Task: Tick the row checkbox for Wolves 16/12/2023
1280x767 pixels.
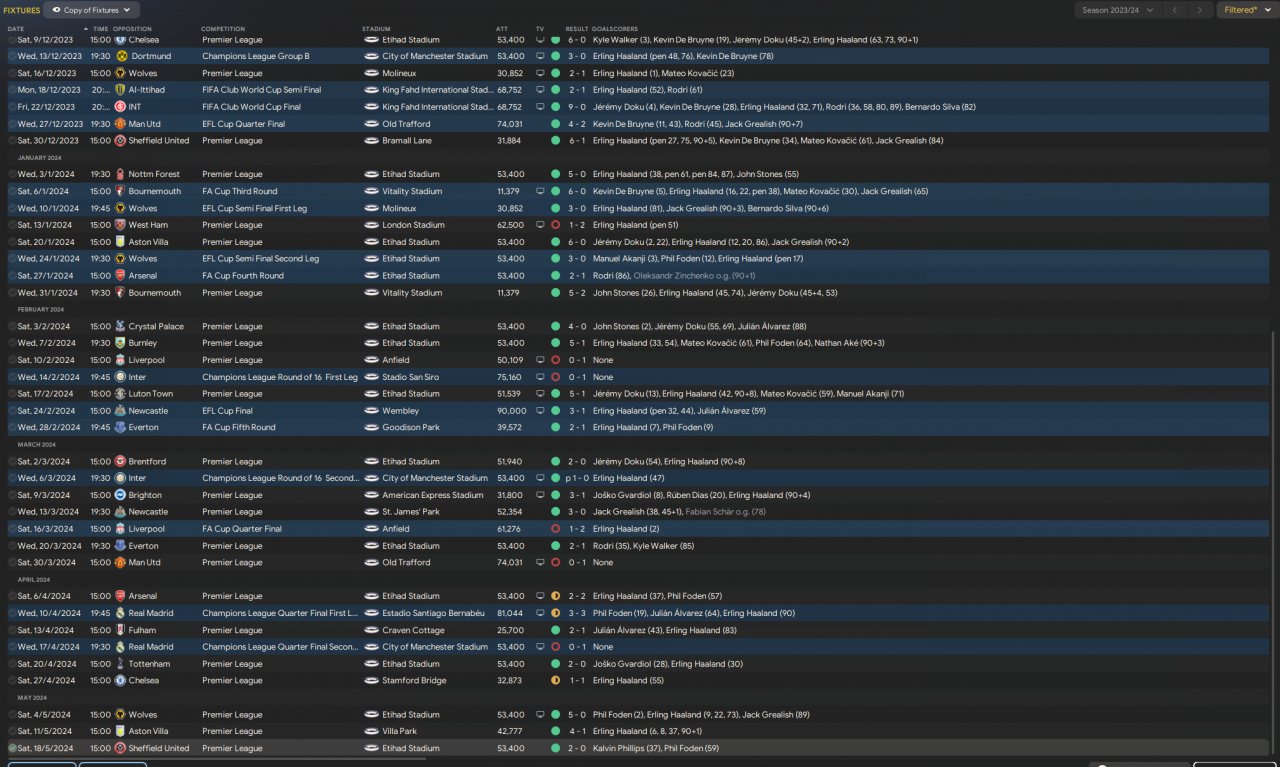Action: 12,74
